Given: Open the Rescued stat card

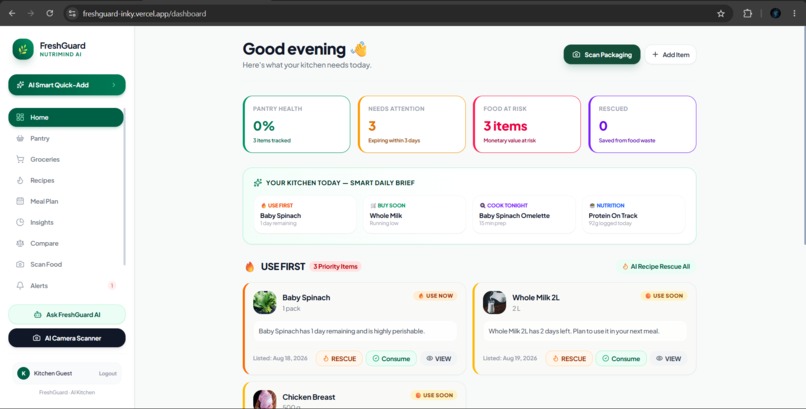Looking at the screenshot, I should tap(642, 124).
